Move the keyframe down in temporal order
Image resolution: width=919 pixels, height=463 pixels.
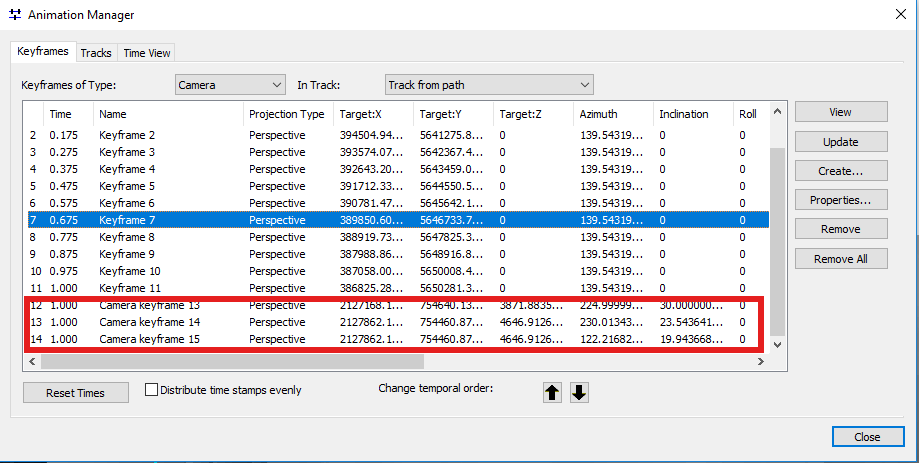pos(579,393)
